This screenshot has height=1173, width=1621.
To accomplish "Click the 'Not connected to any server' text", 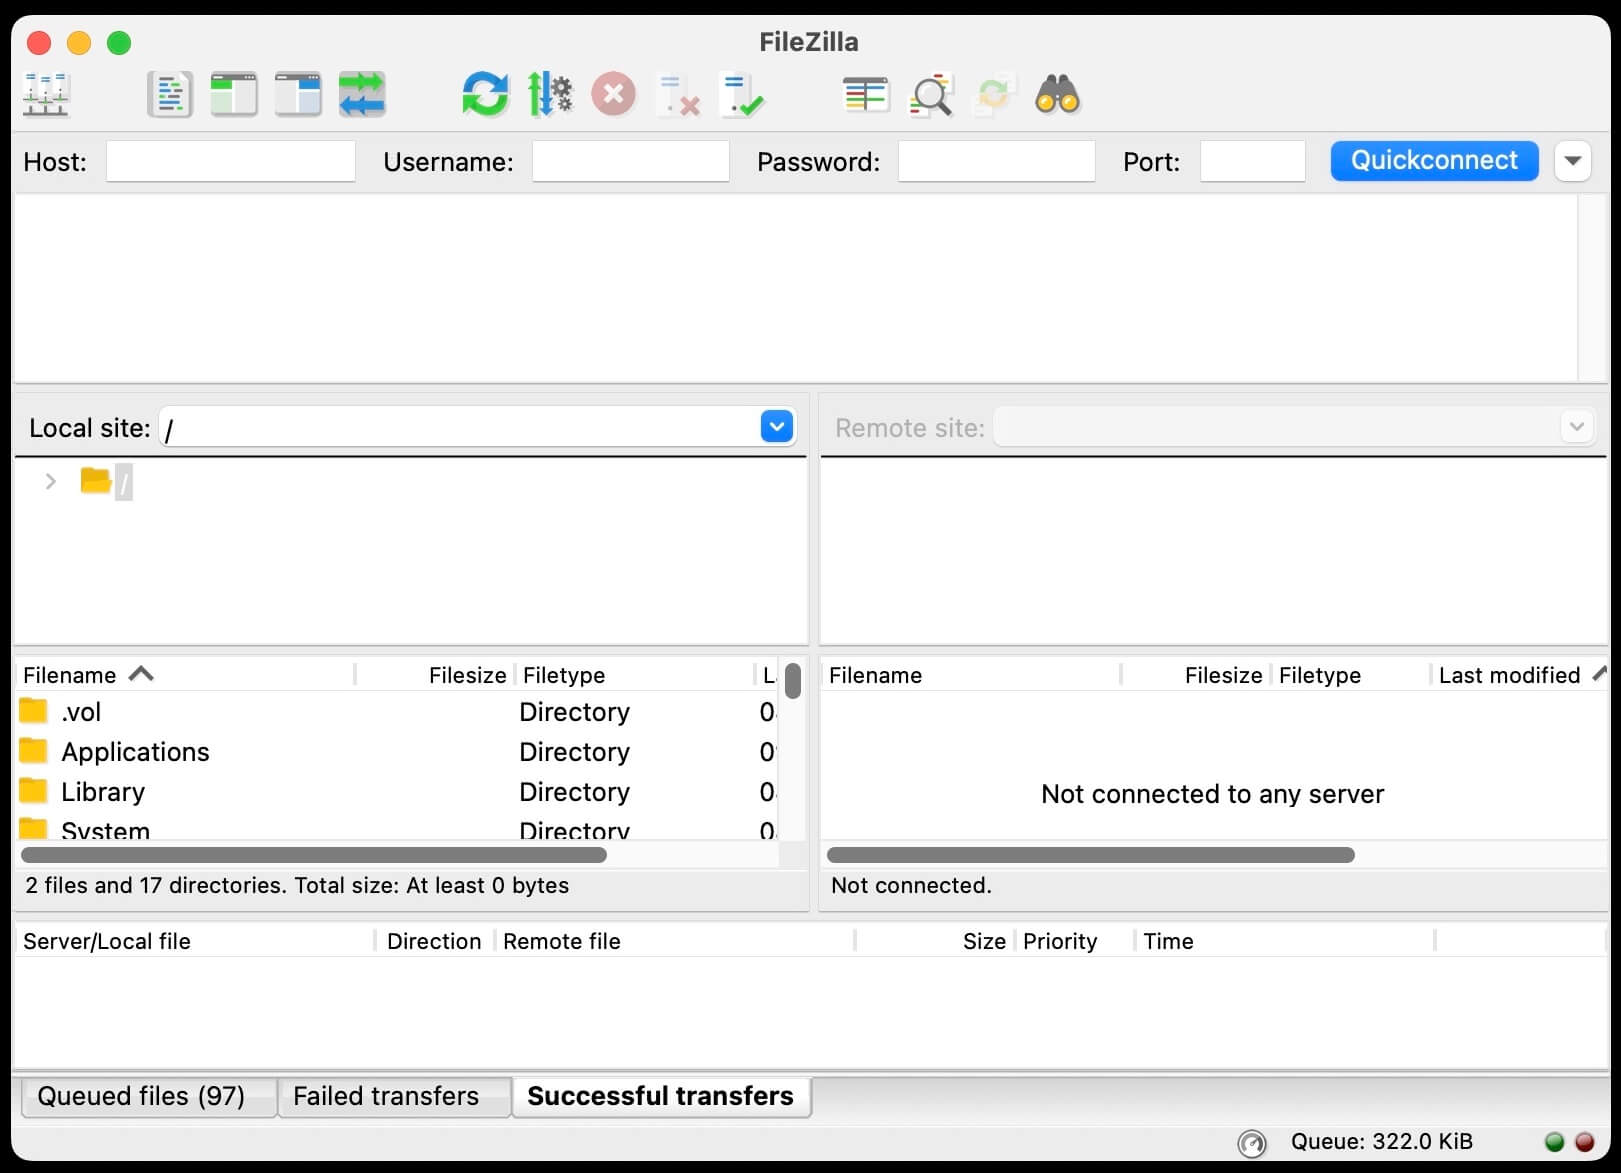I will tap(1212, 794).
